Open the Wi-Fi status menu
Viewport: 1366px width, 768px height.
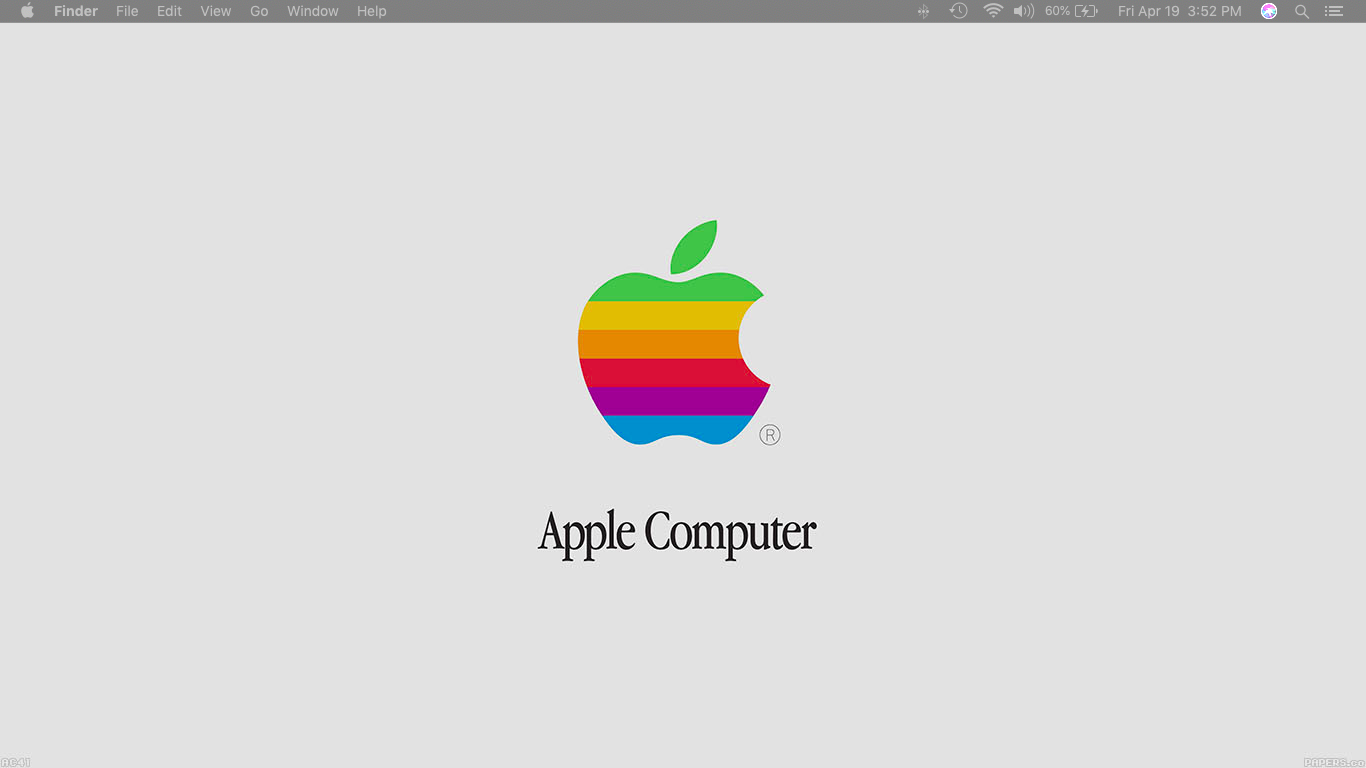(x=993, y=11)
